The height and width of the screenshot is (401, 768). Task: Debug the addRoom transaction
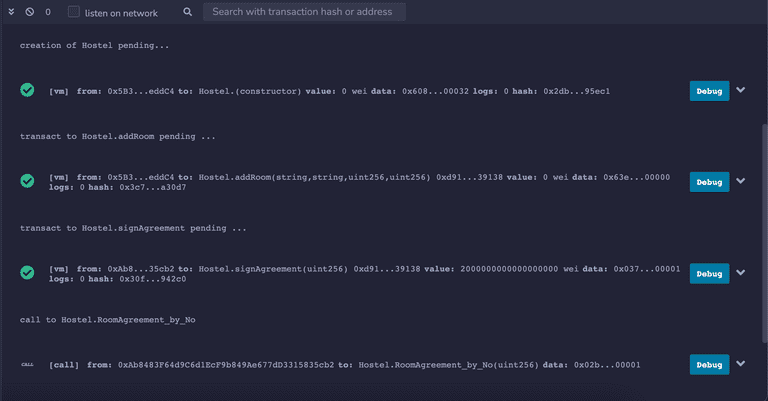click(709, 182)
